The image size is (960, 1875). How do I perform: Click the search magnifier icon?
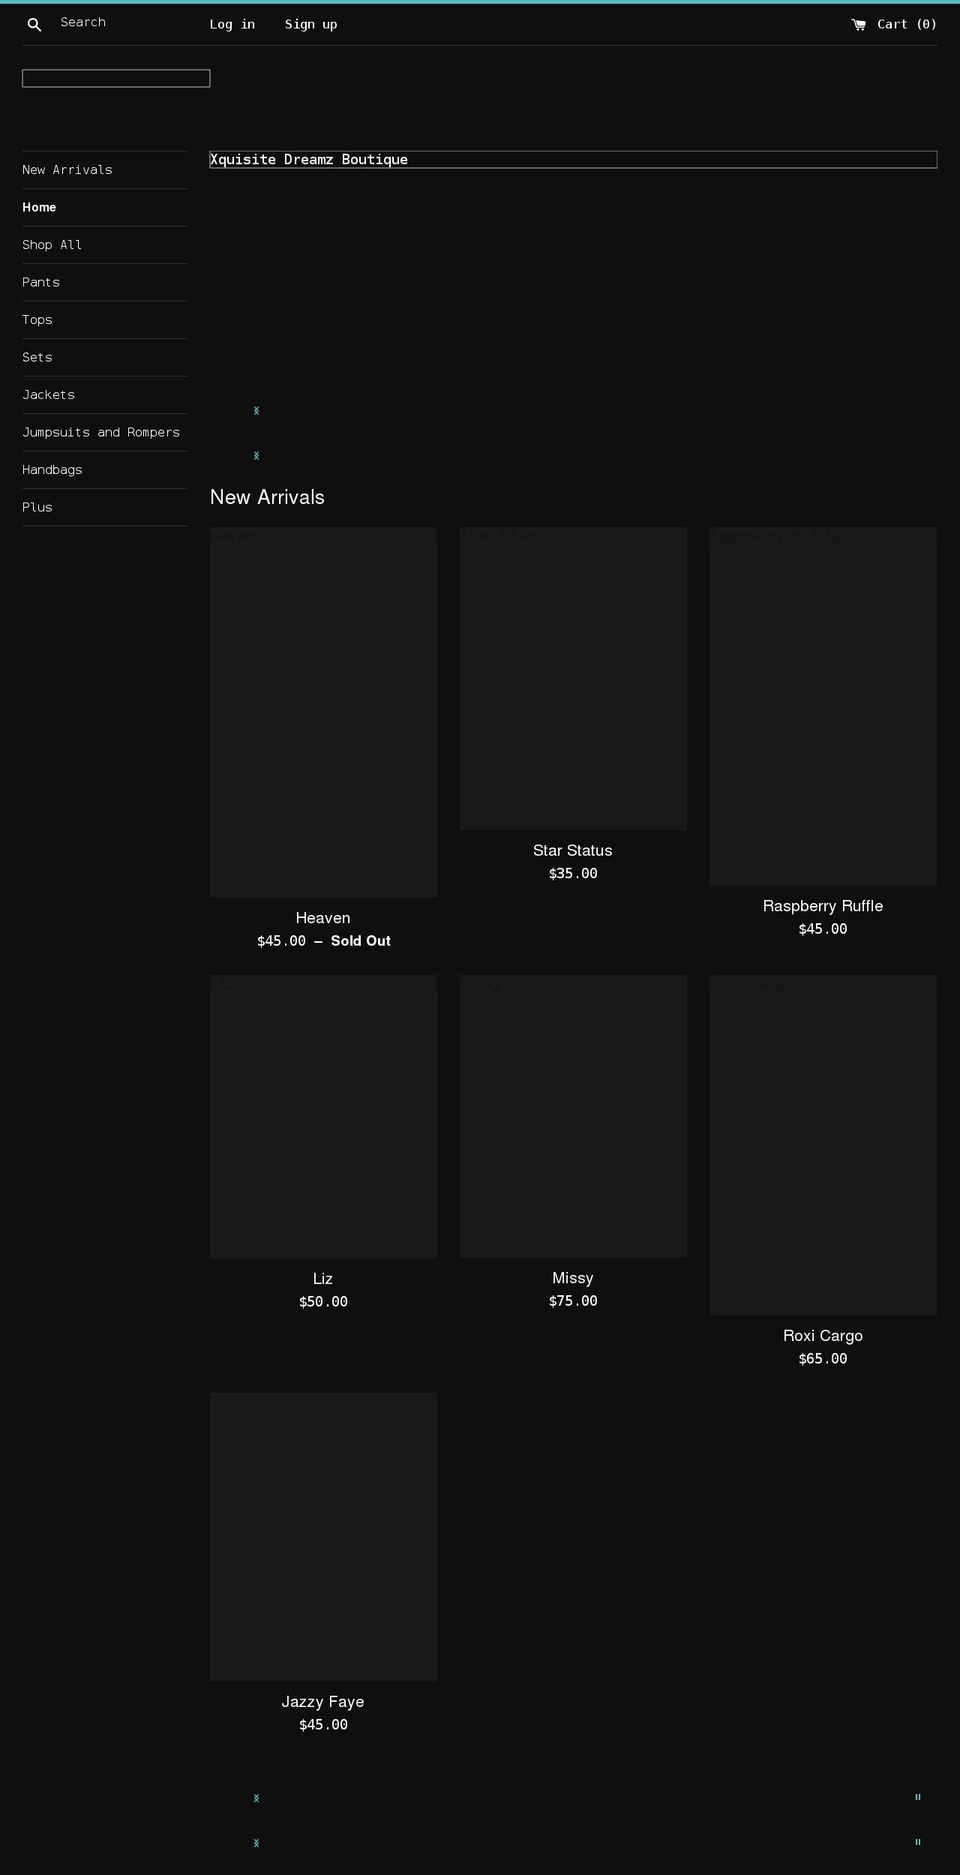pos(34,24)
